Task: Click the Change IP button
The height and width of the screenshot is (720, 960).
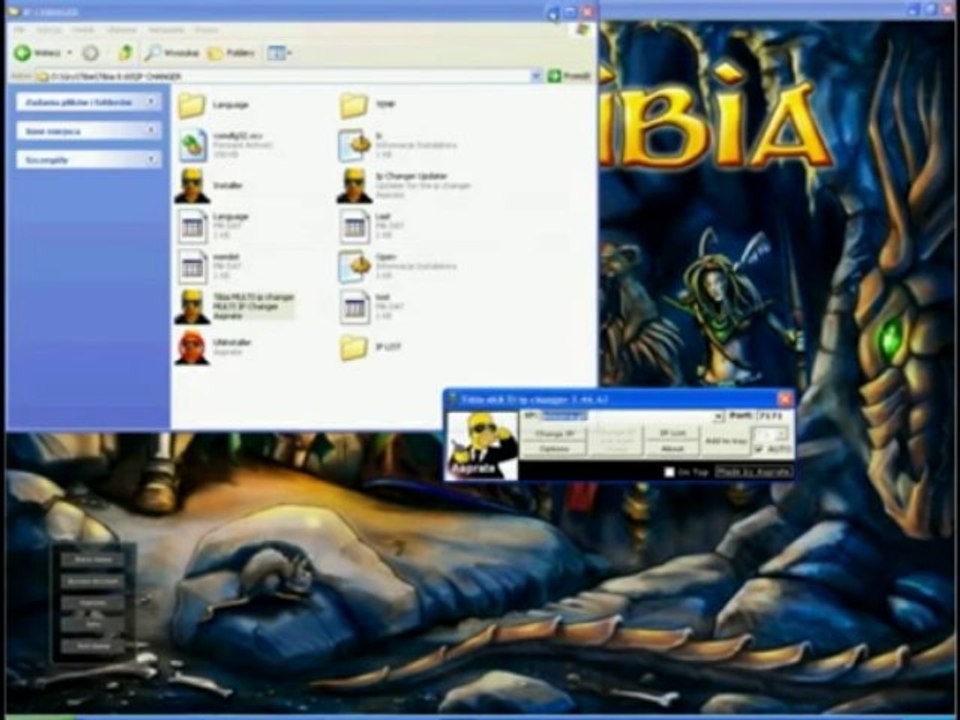Action: coord(553,433)
